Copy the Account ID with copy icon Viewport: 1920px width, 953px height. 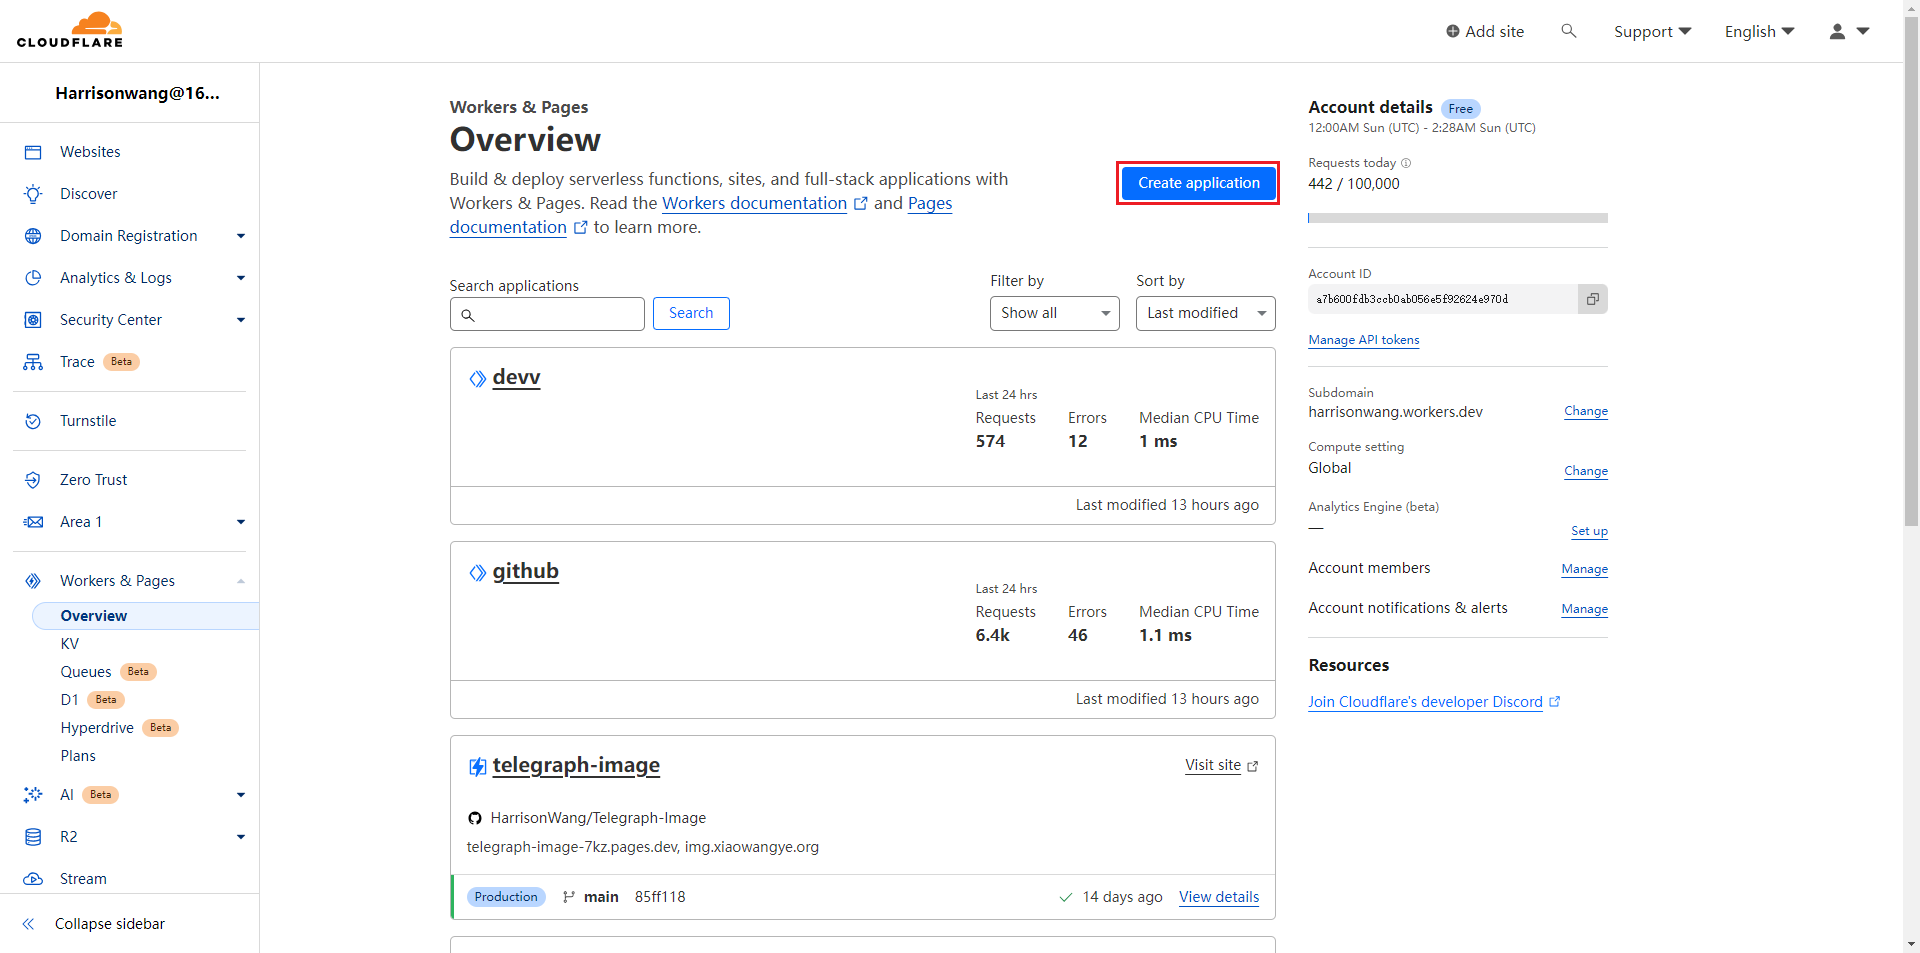click(x=1592, y=299)
